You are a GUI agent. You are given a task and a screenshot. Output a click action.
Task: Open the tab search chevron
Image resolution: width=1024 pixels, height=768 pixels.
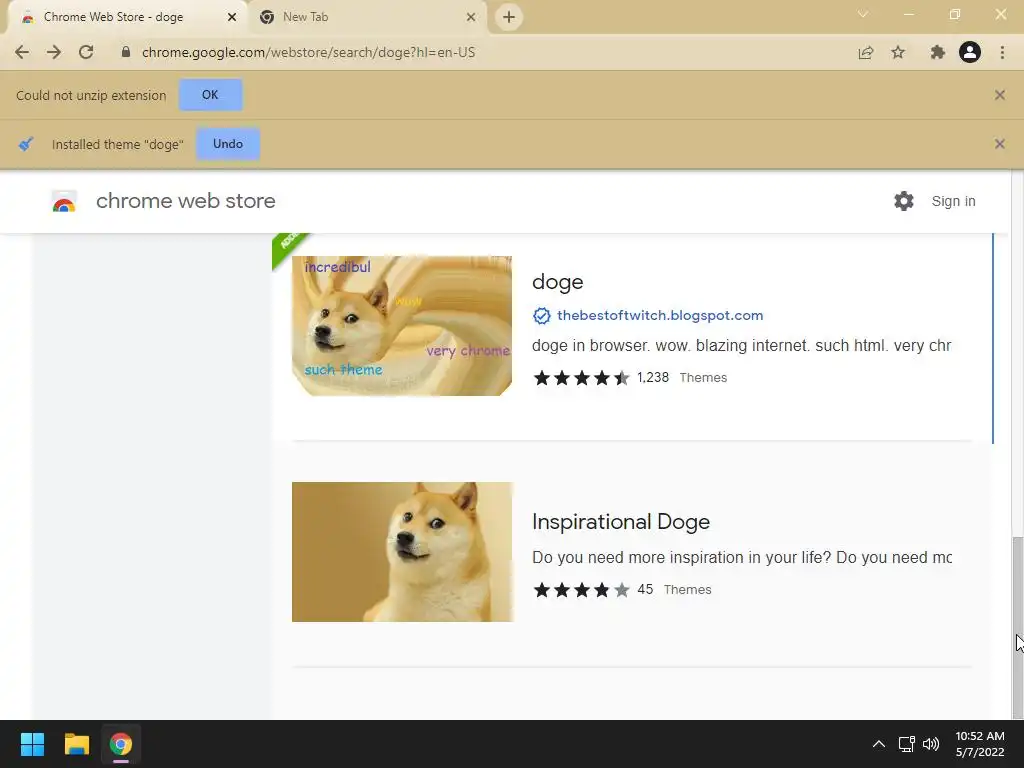point(863,14)
